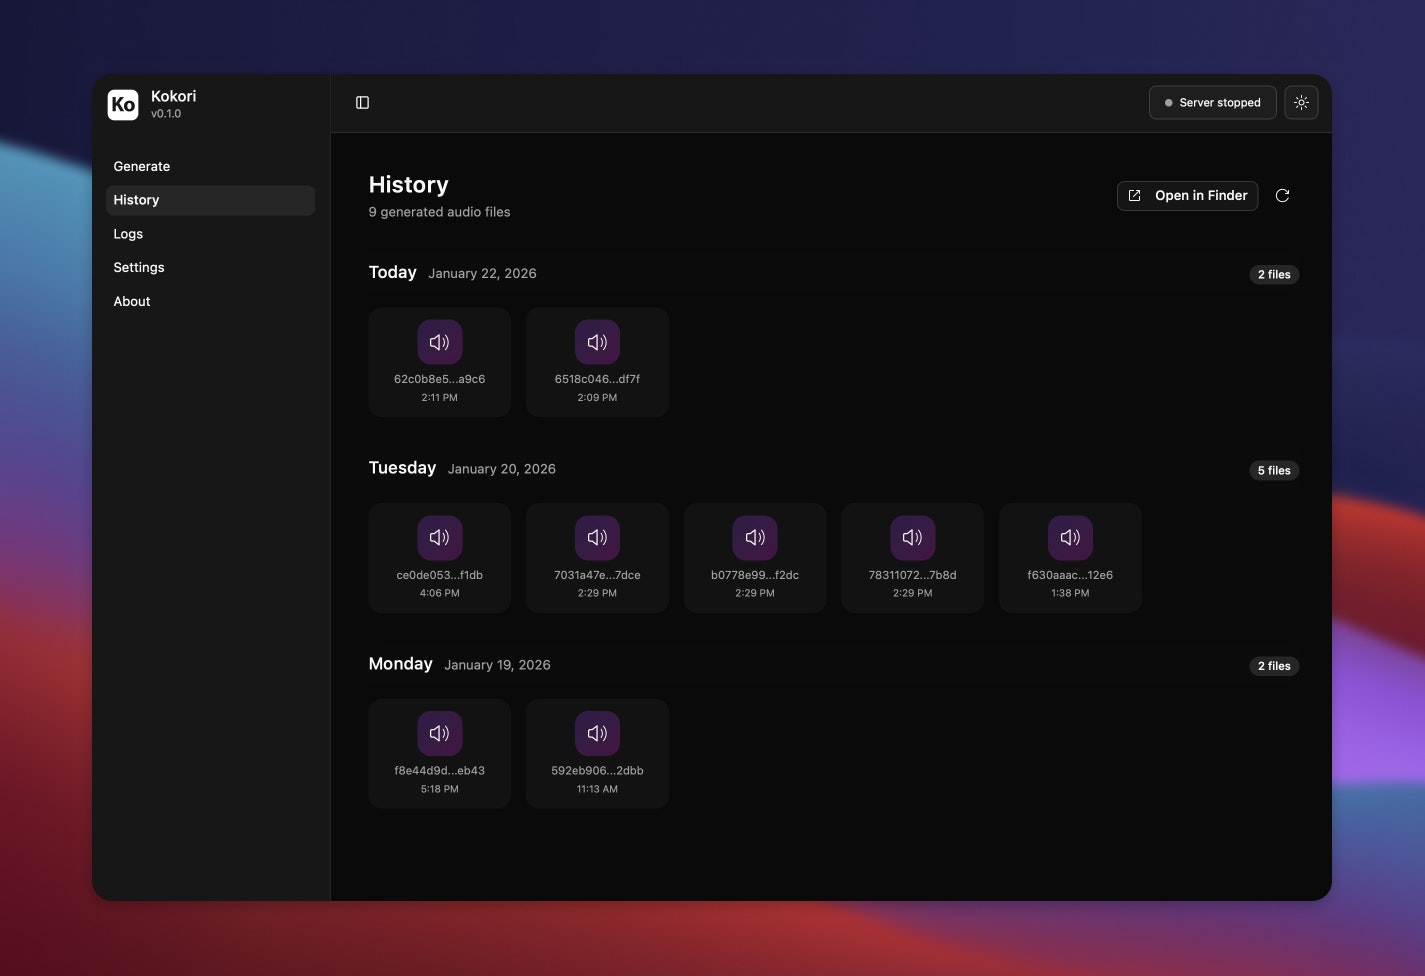The height and width of the screenshot is (976, 1425).
Task: Play audio icon for b0778e99...f2dc
Action: point(755,538)
